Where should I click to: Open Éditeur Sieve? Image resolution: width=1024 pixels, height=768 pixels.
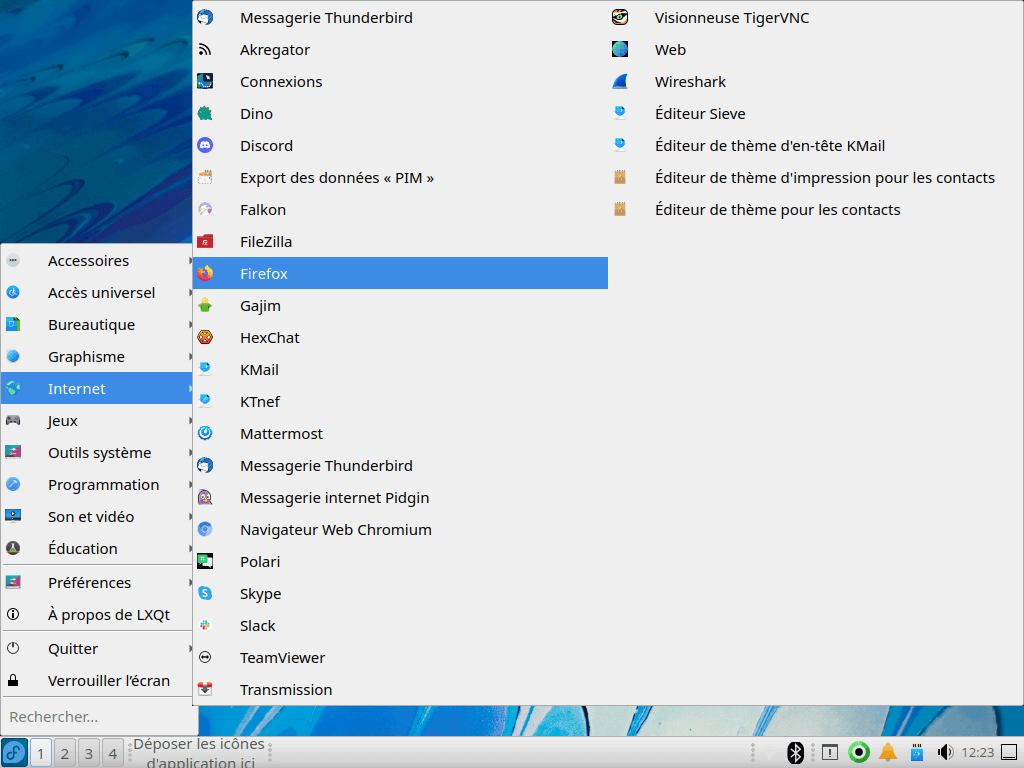coord(815,114)
